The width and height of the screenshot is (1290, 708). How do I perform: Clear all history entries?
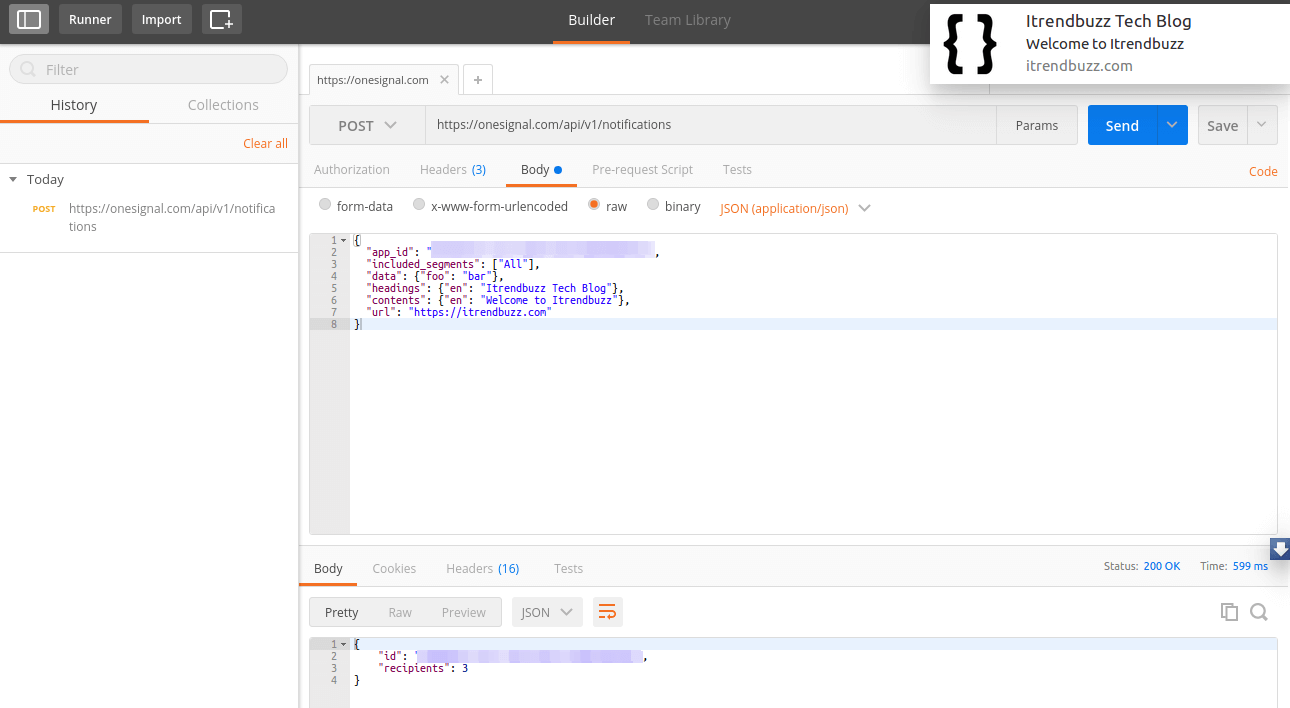[266, 143]
